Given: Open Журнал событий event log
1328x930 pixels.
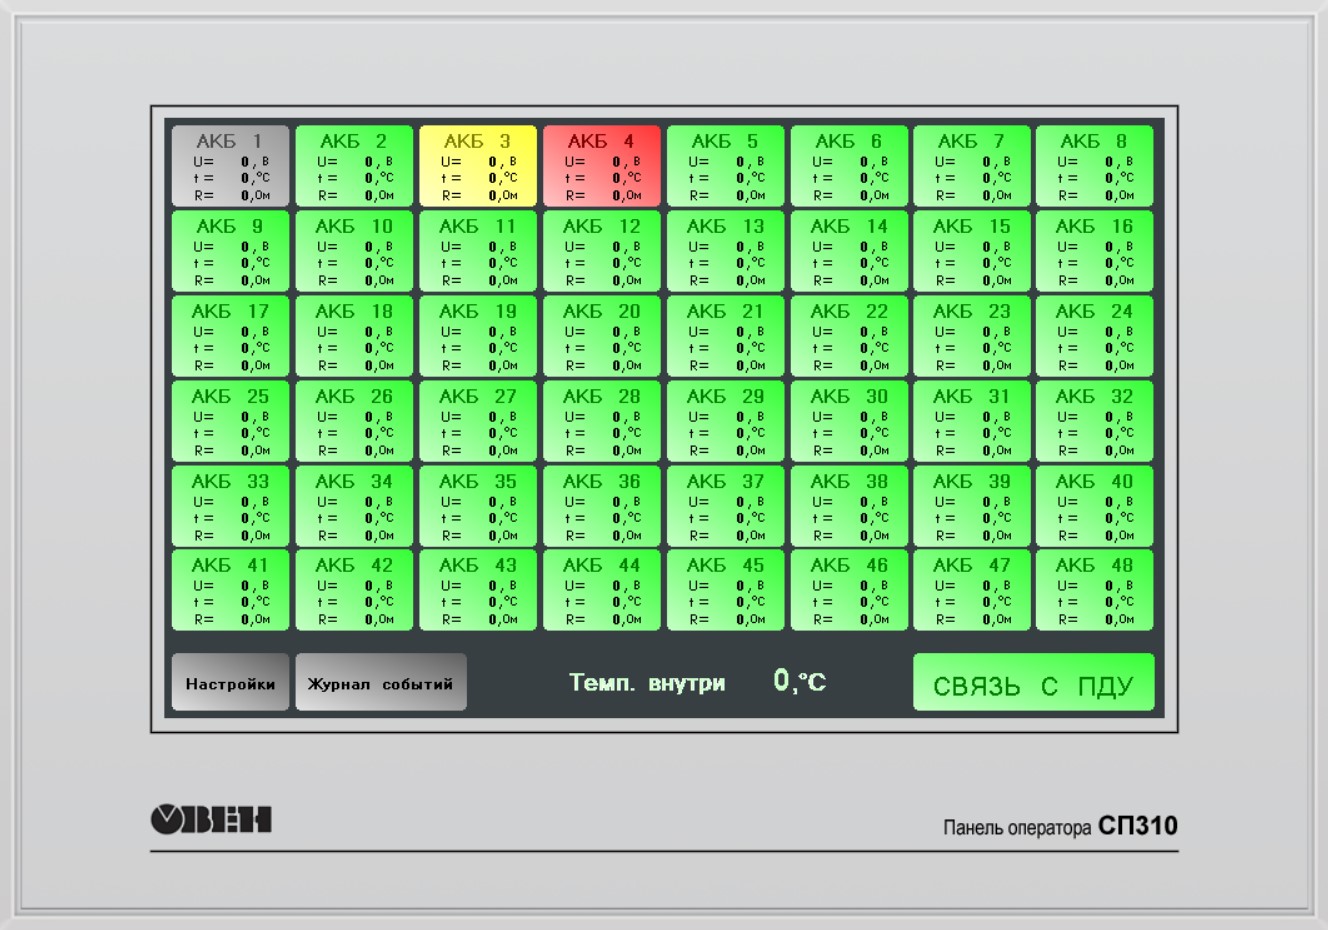Looking at the screenshot, I should pos(381,683).
